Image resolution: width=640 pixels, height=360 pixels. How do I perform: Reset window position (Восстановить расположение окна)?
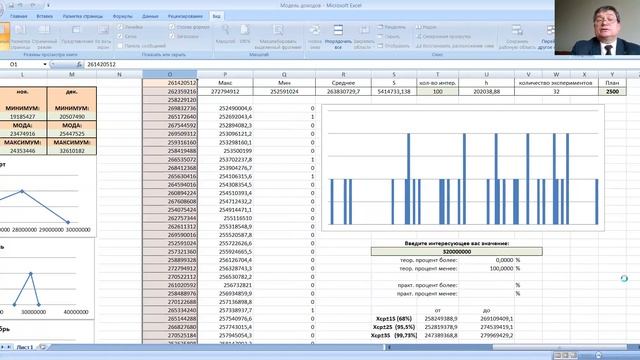455,46
